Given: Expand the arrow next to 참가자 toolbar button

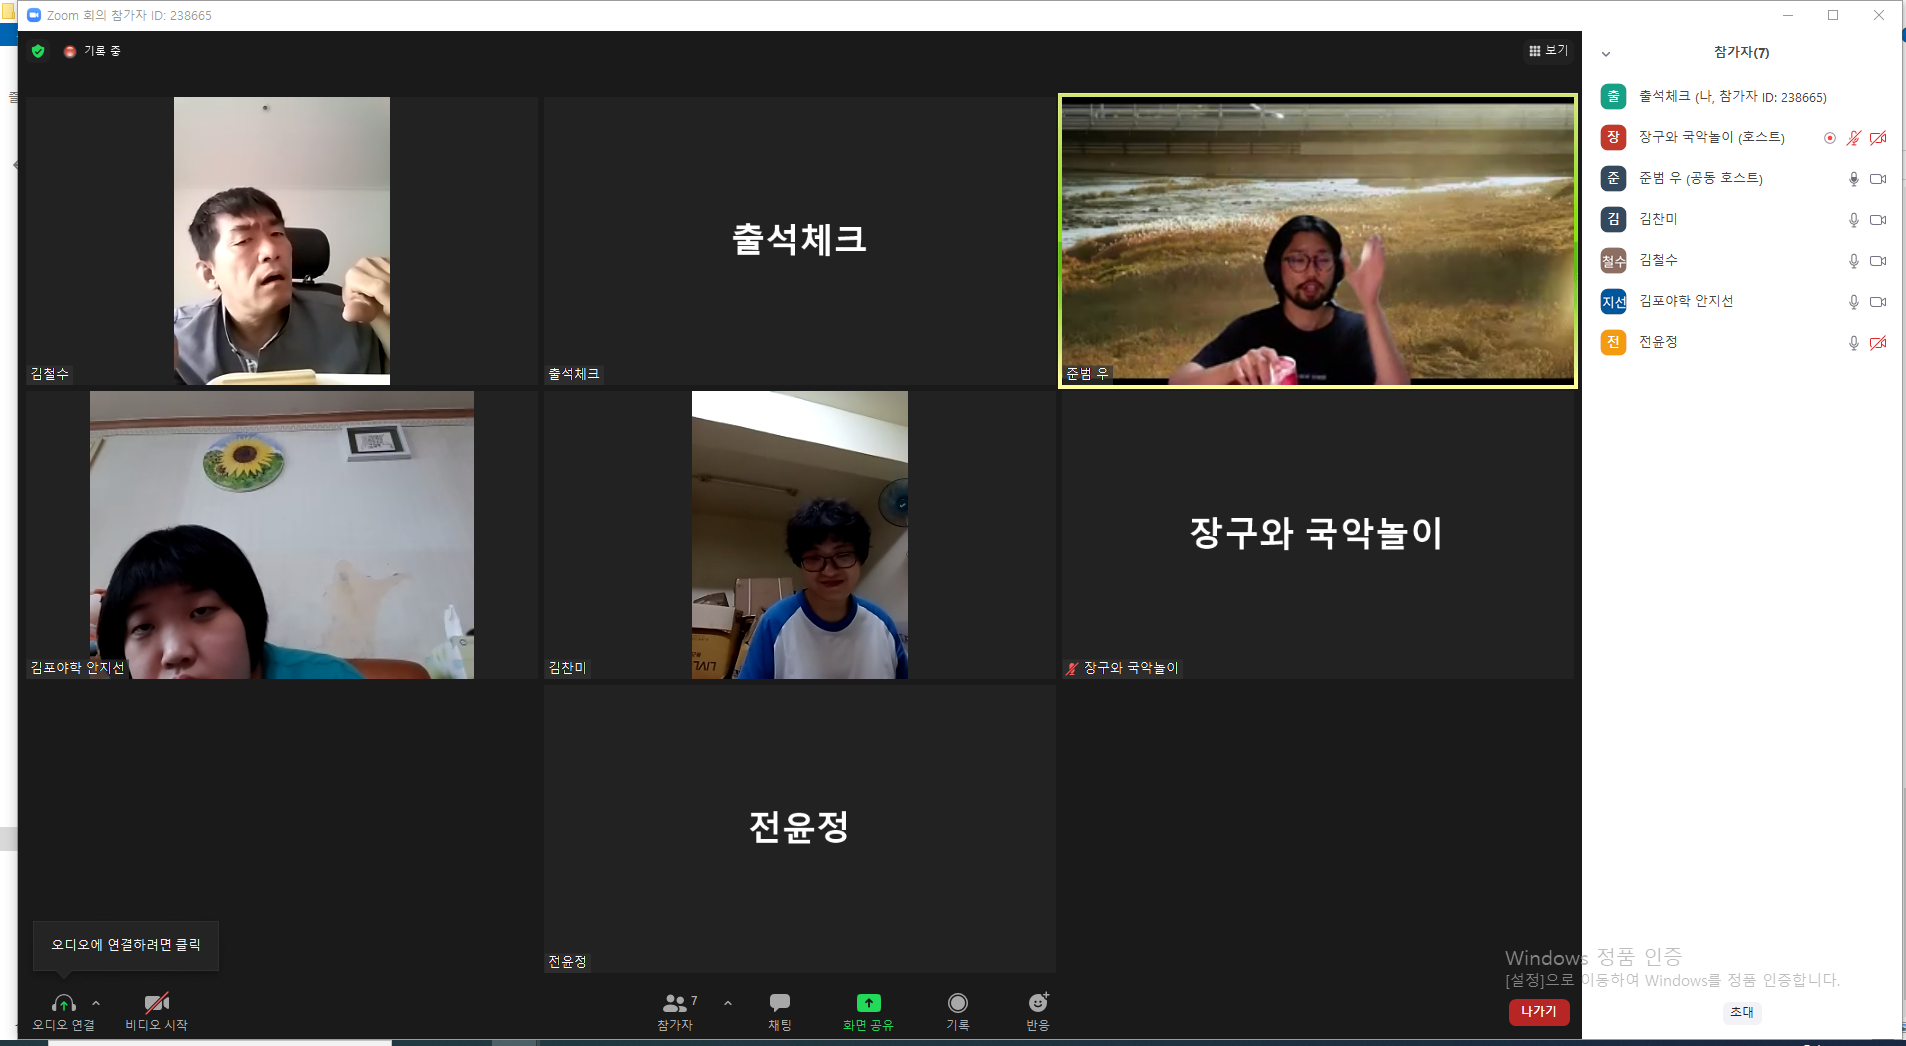Looking at the screenshot, I should (x=728, y=1003).
